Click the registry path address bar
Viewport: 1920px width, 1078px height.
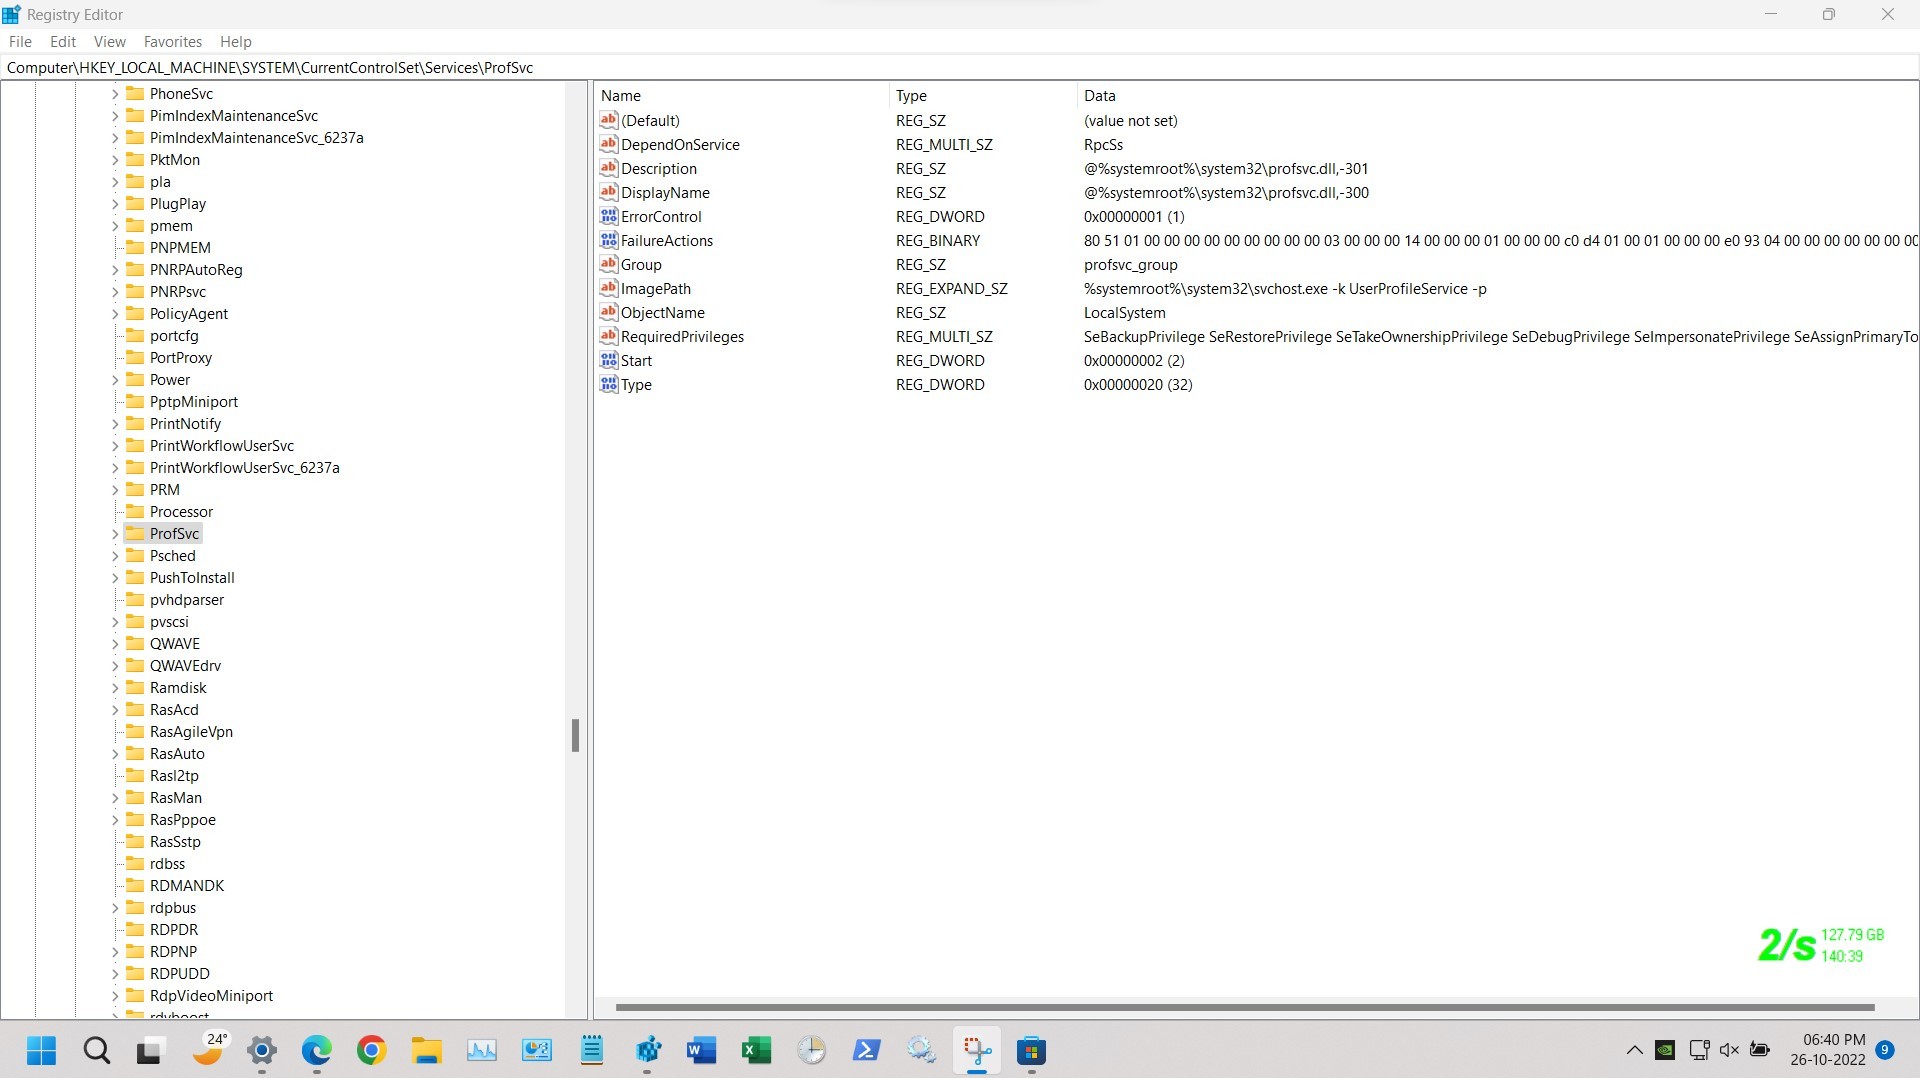point(959,67)
